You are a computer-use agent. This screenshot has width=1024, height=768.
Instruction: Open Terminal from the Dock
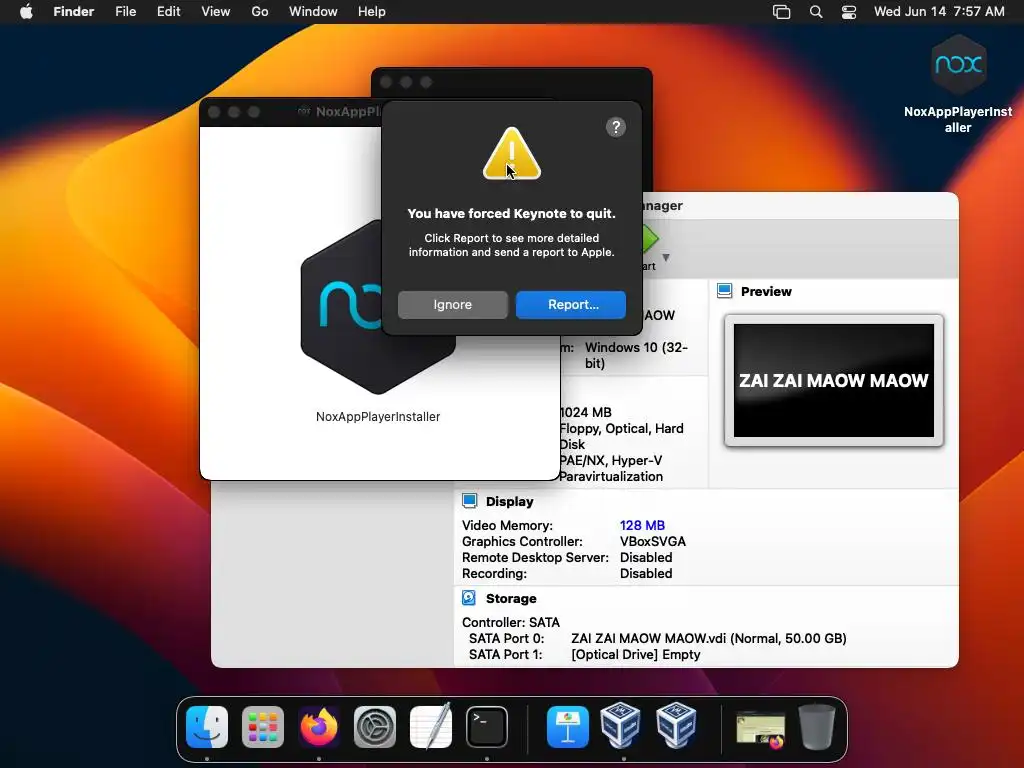pos(487,727)
